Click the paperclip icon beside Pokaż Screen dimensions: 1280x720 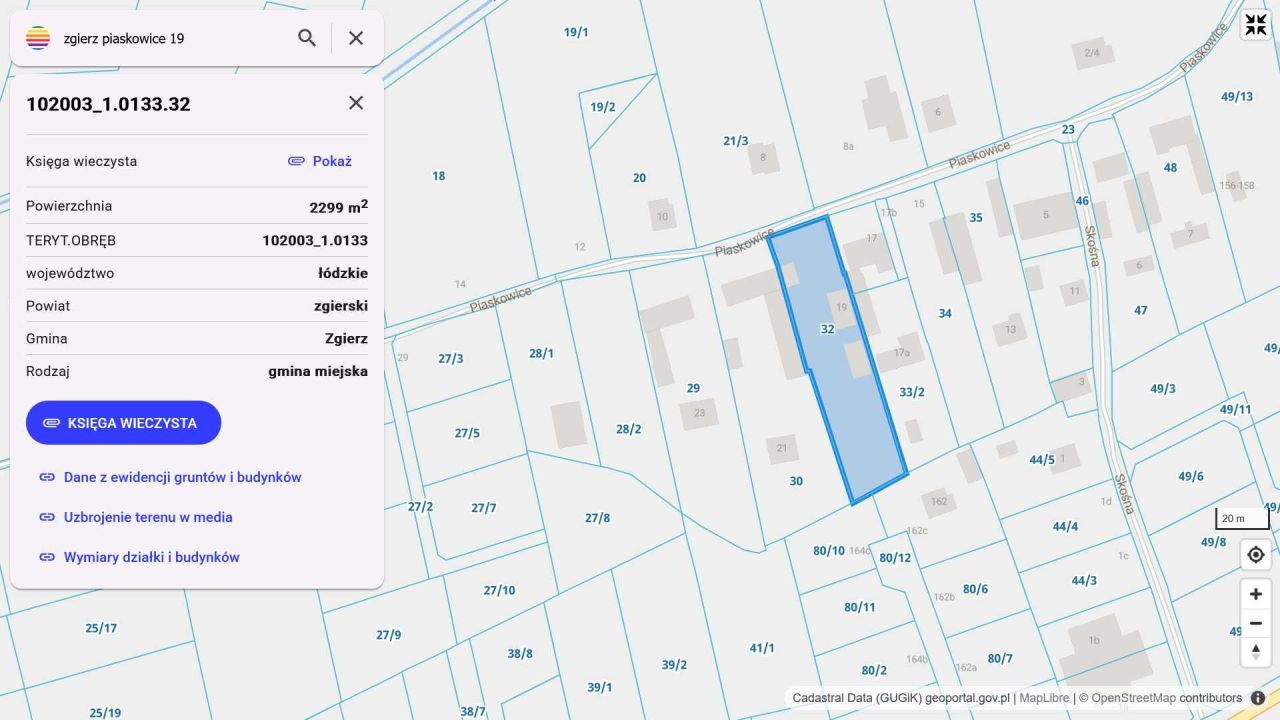[296, 161]
